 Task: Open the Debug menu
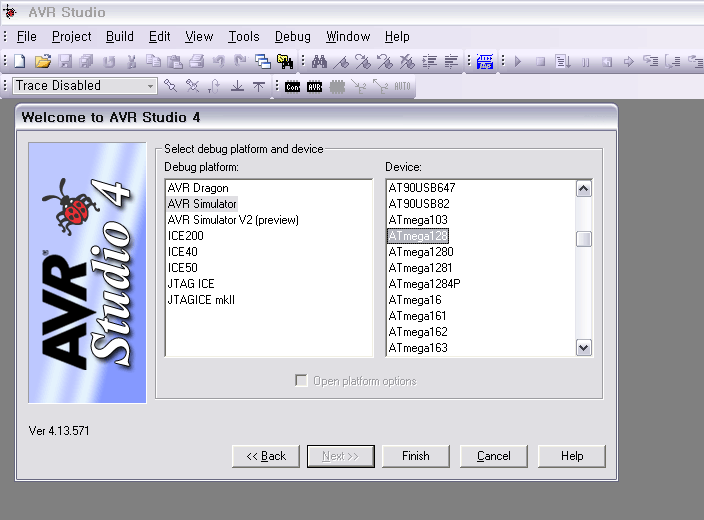(293, 36)
